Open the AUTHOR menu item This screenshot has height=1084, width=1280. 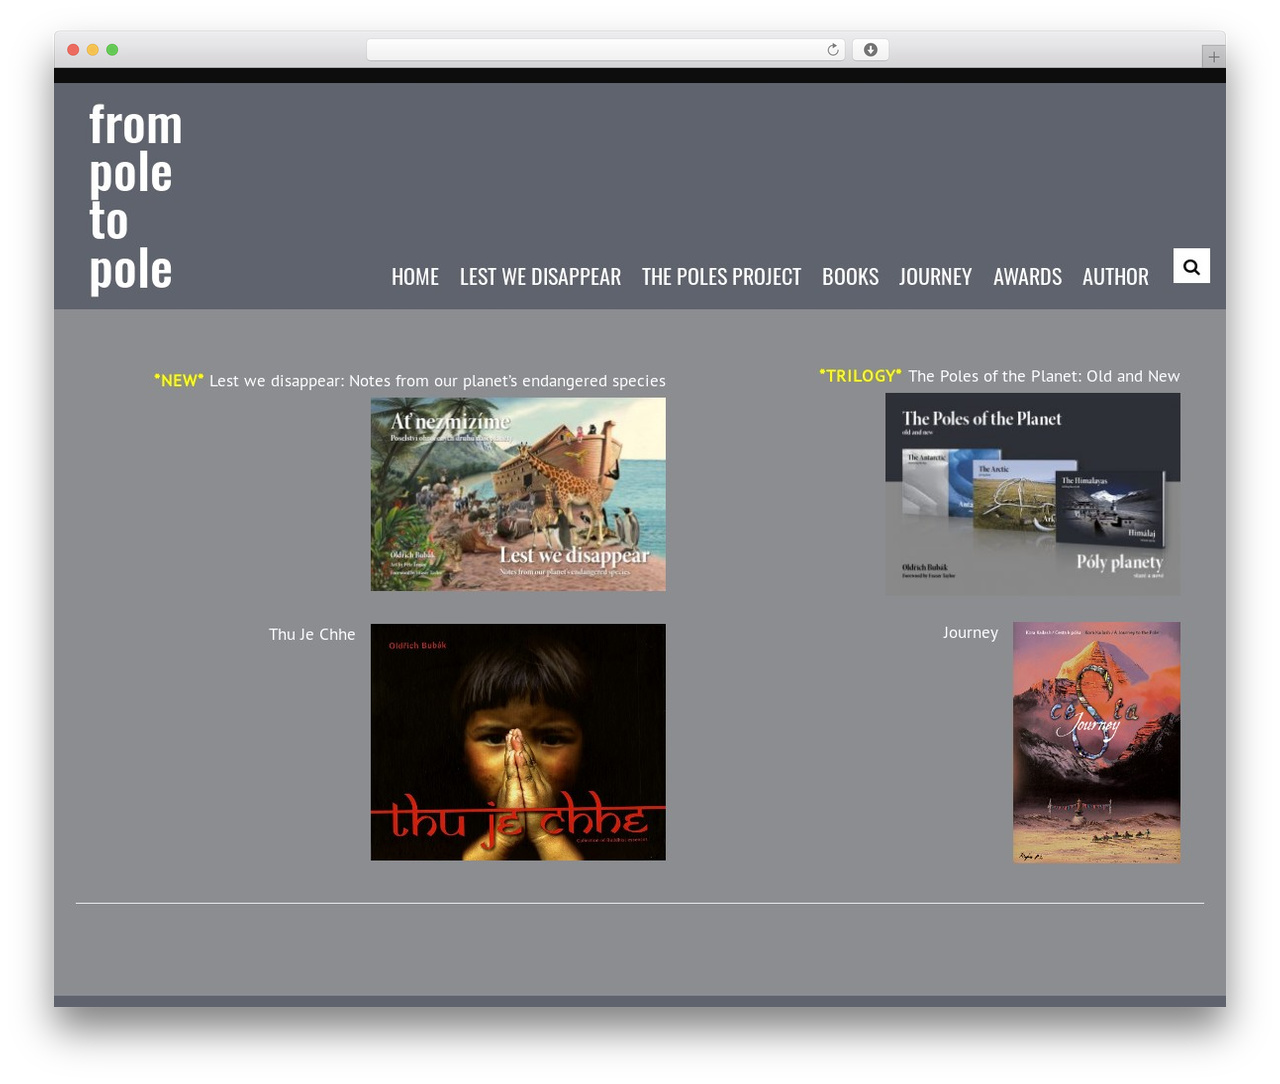click(x=1115, y=277)
